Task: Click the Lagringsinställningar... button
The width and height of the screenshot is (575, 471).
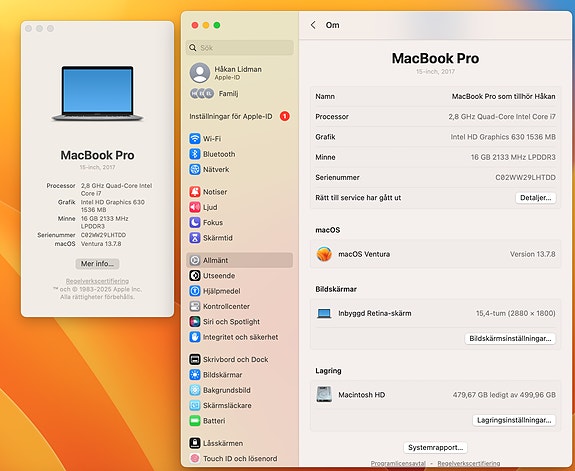Action: tap(514, 420)
